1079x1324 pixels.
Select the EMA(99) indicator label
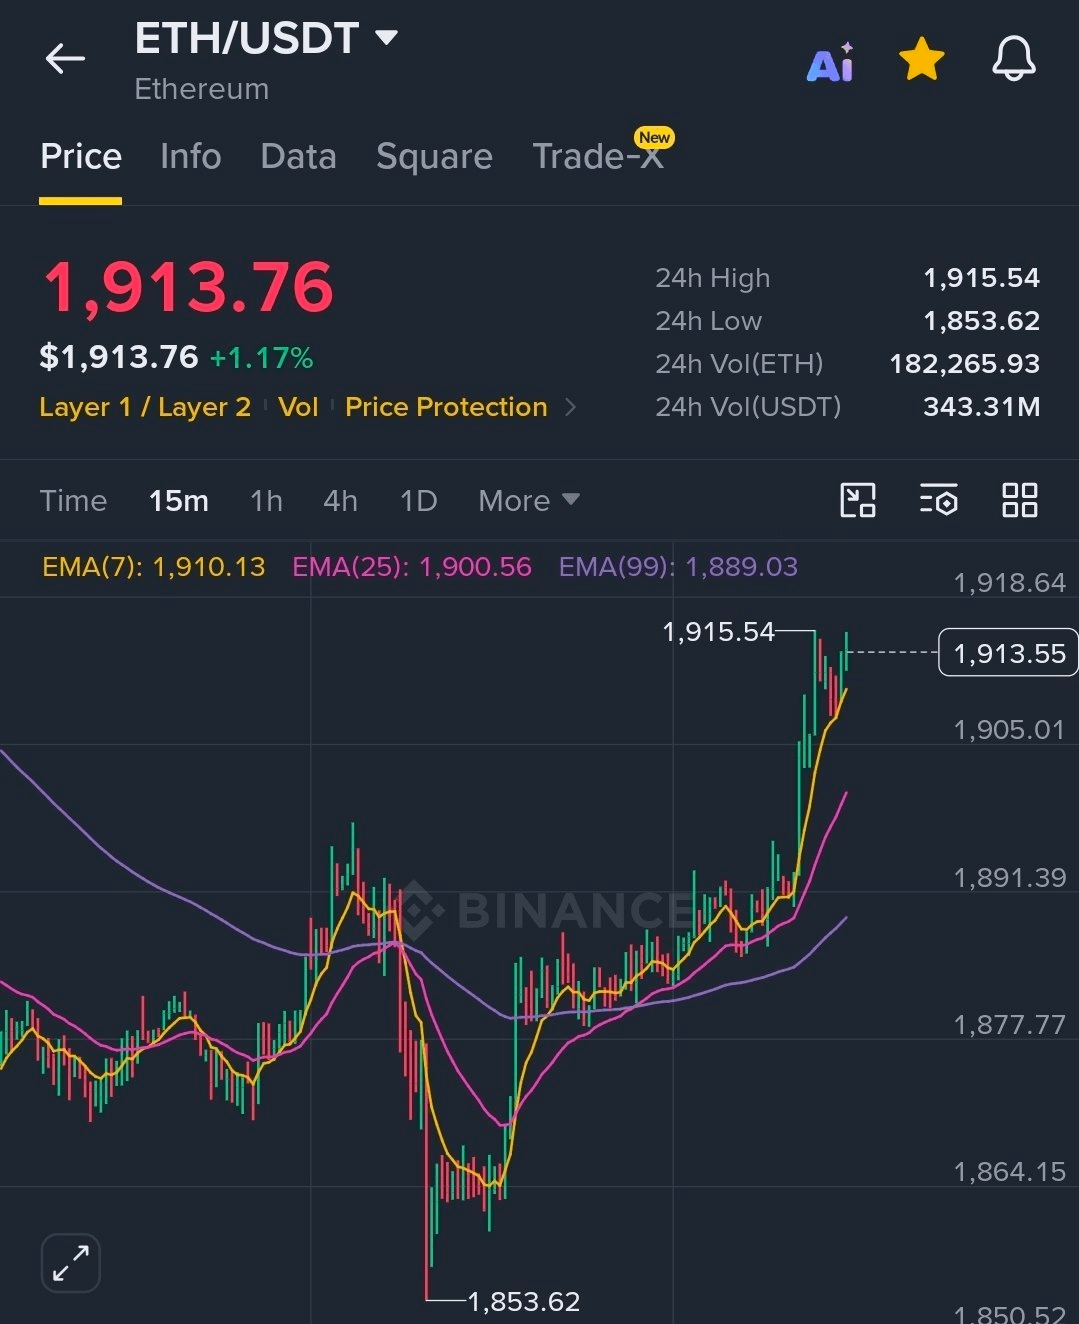click(x=678, y=567)
